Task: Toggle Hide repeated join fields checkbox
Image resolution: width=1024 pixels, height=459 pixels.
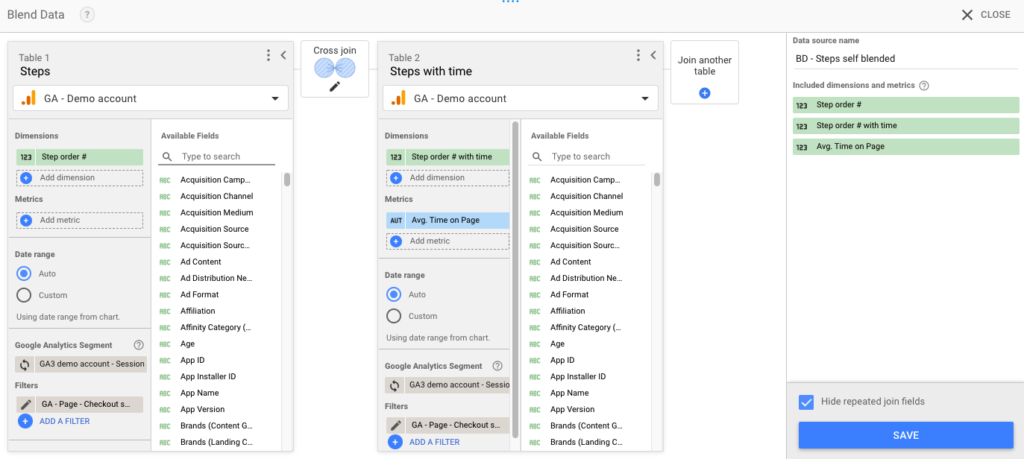Action: 806,402
